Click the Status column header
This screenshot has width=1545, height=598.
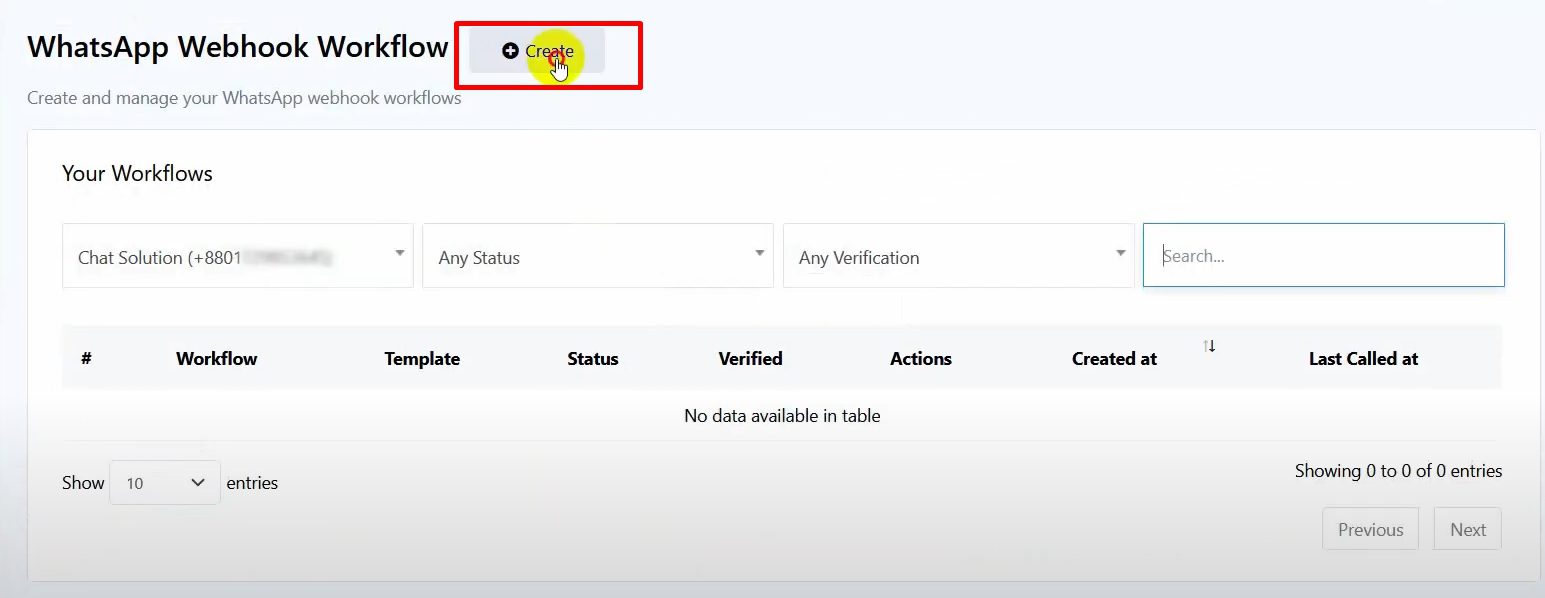[x=592, y=358]
